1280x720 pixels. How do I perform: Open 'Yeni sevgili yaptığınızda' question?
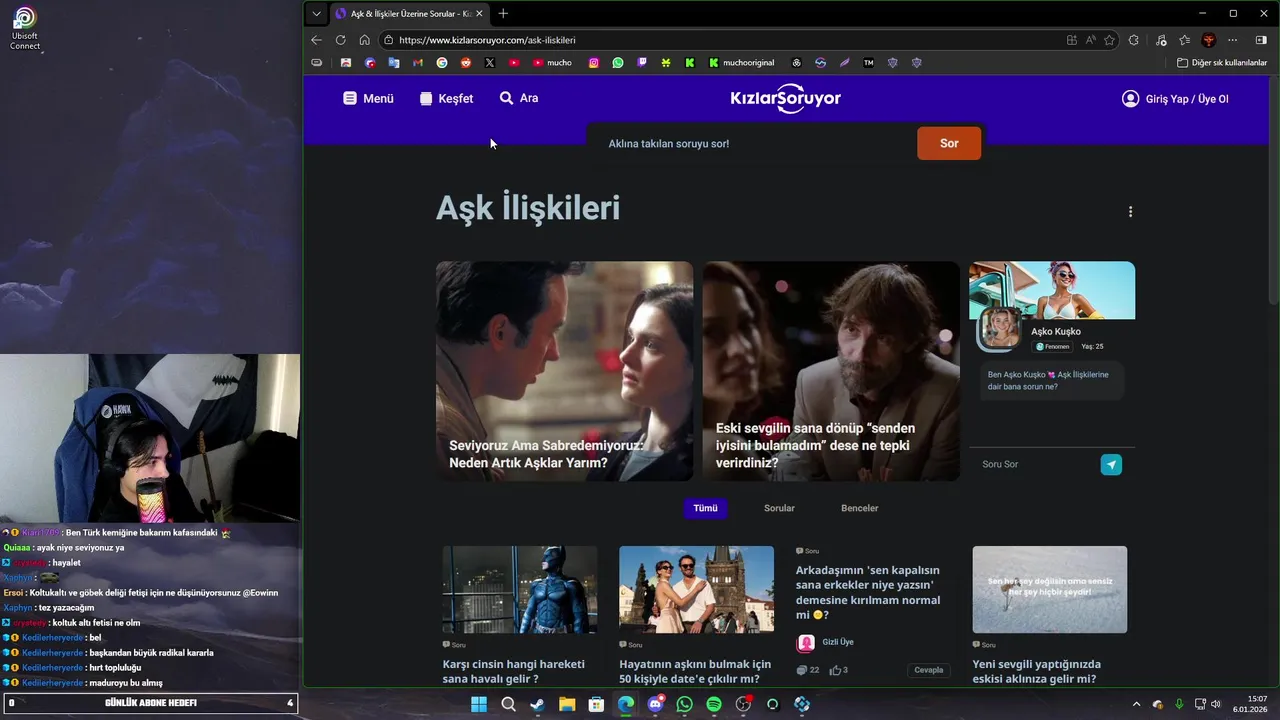[1037, 671]
